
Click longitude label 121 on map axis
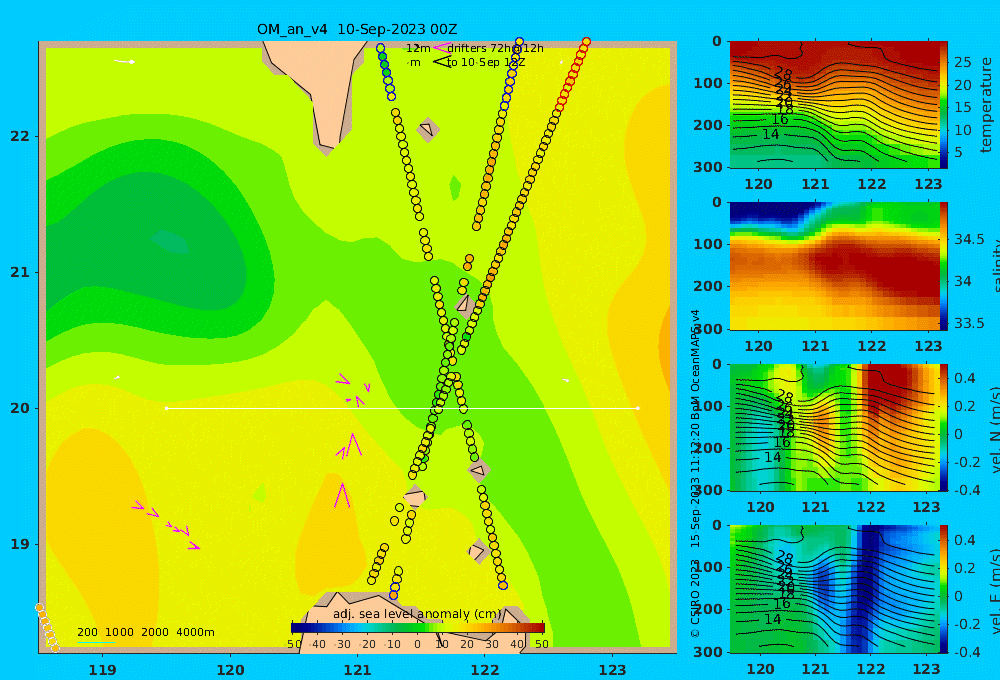(x=357, y=670)
